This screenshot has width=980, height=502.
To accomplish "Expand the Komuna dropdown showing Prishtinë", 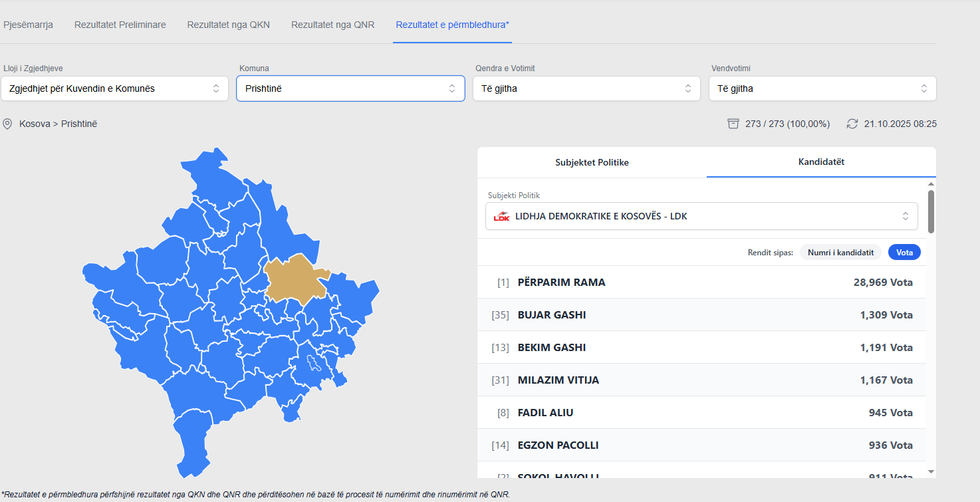I will click(349, 89).
